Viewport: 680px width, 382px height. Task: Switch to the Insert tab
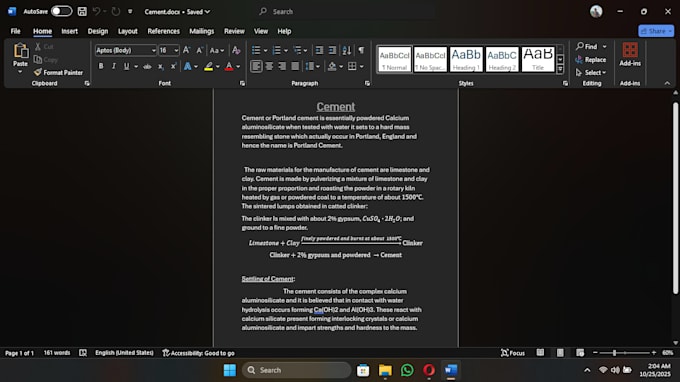(x=69, y=31)
